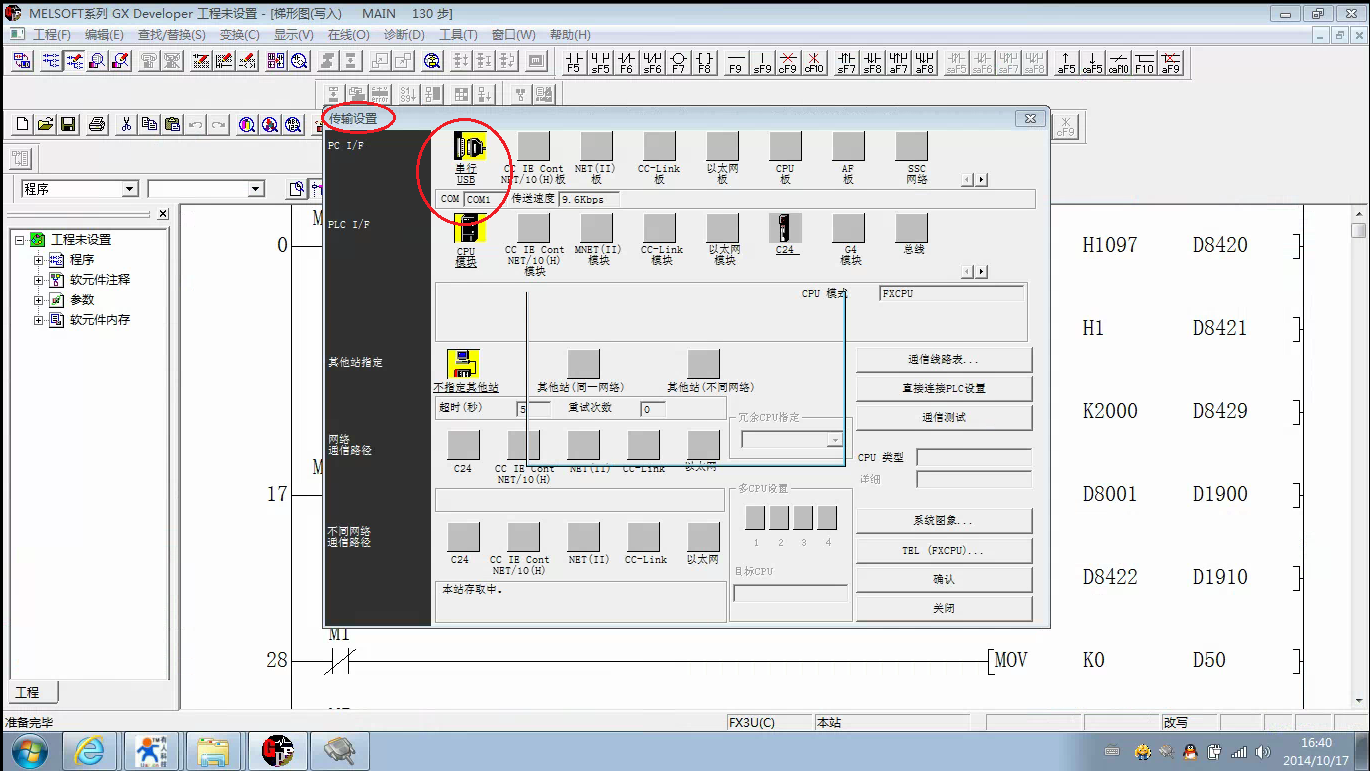Expand 软元件内存 tree node
The image size is (1370, 771).
39,320
